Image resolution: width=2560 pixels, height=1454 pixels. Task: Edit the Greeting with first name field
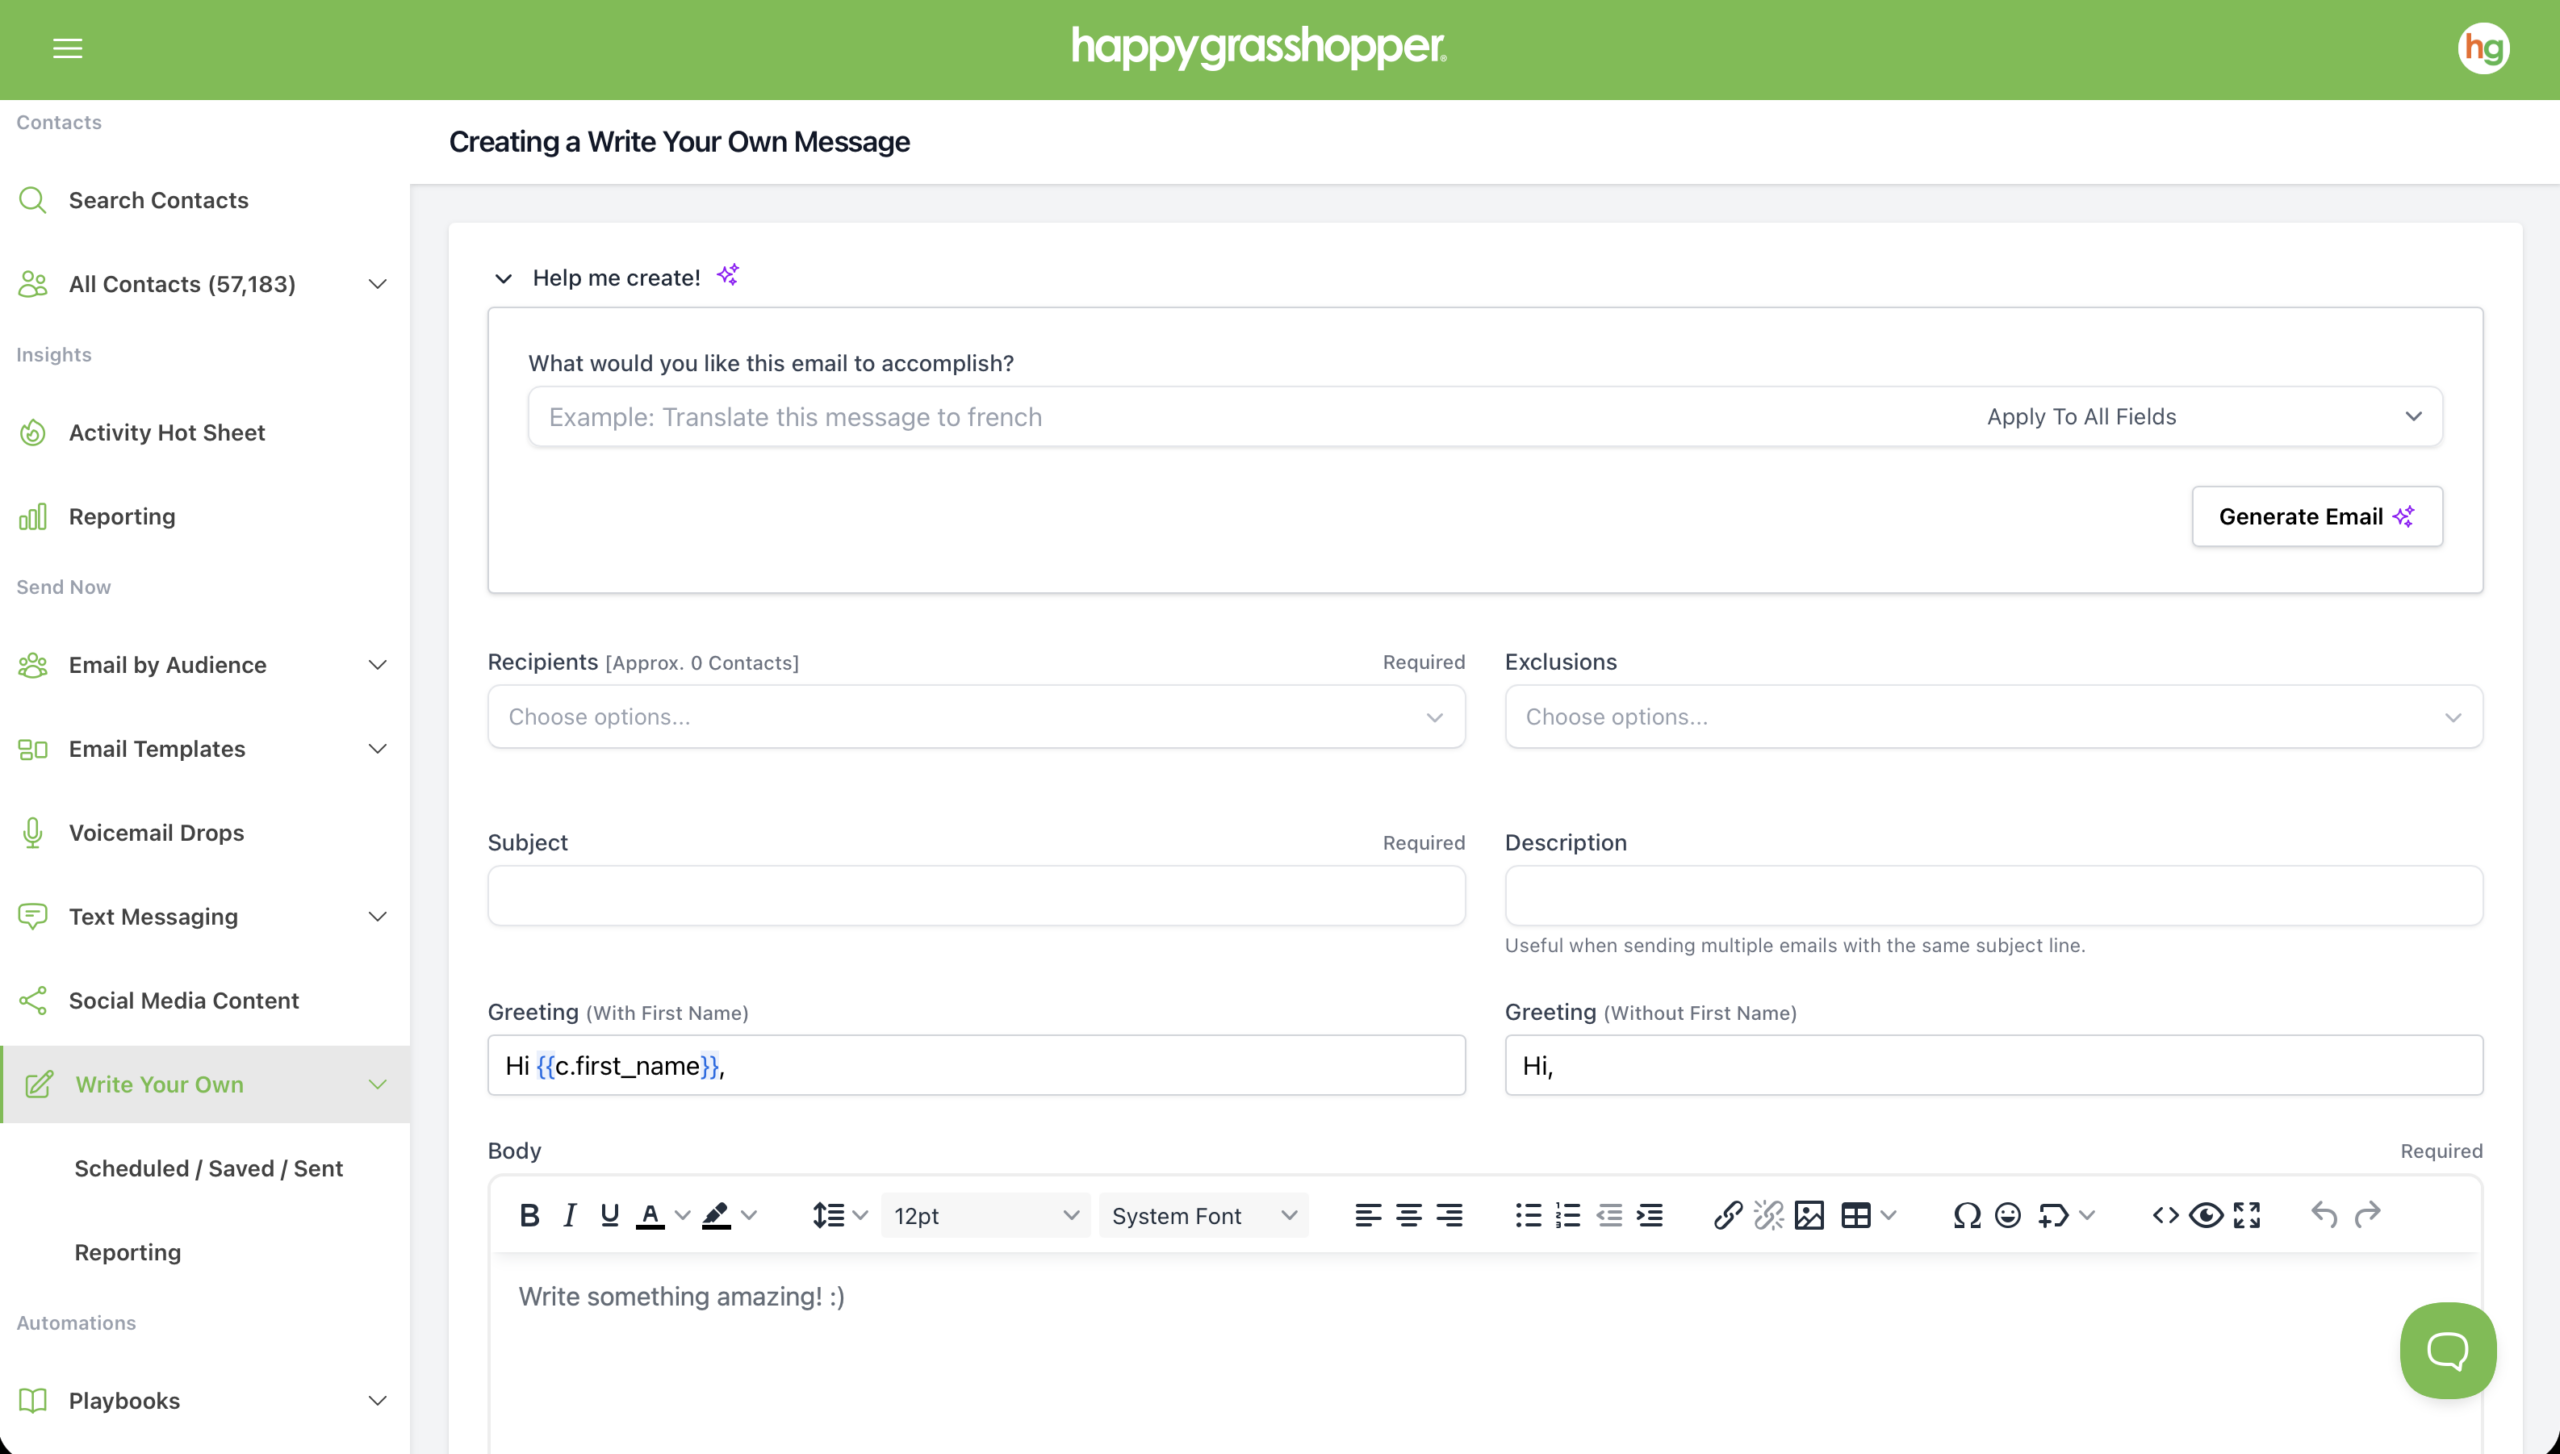click(x=976, y=1065)
